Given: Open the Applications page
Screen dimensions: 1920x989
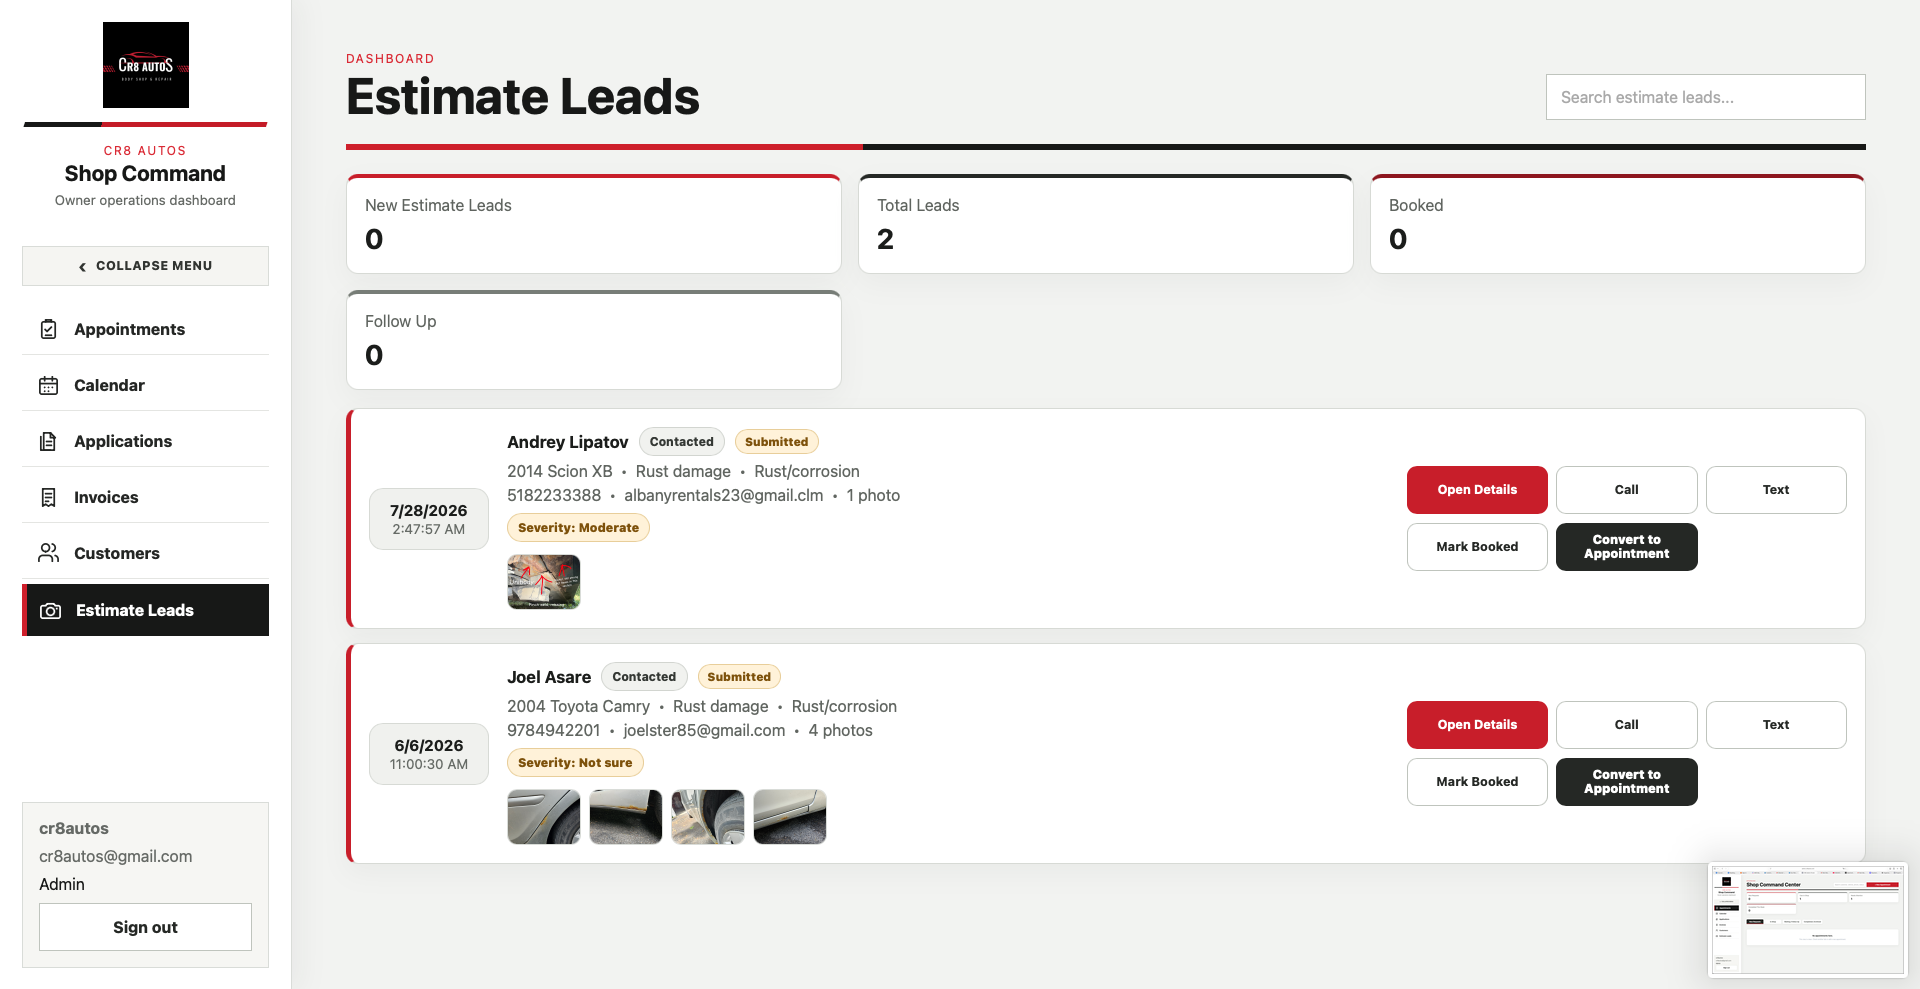Looking at the screenshot, I should (x=146, y=441).
